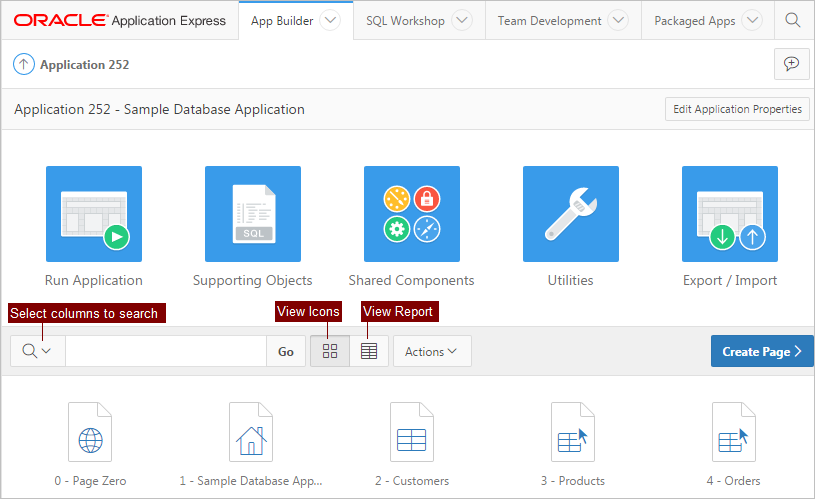This screenshot has width=815, height=499.
Task: Switch to View Icons mode
Action: (330, 351)
